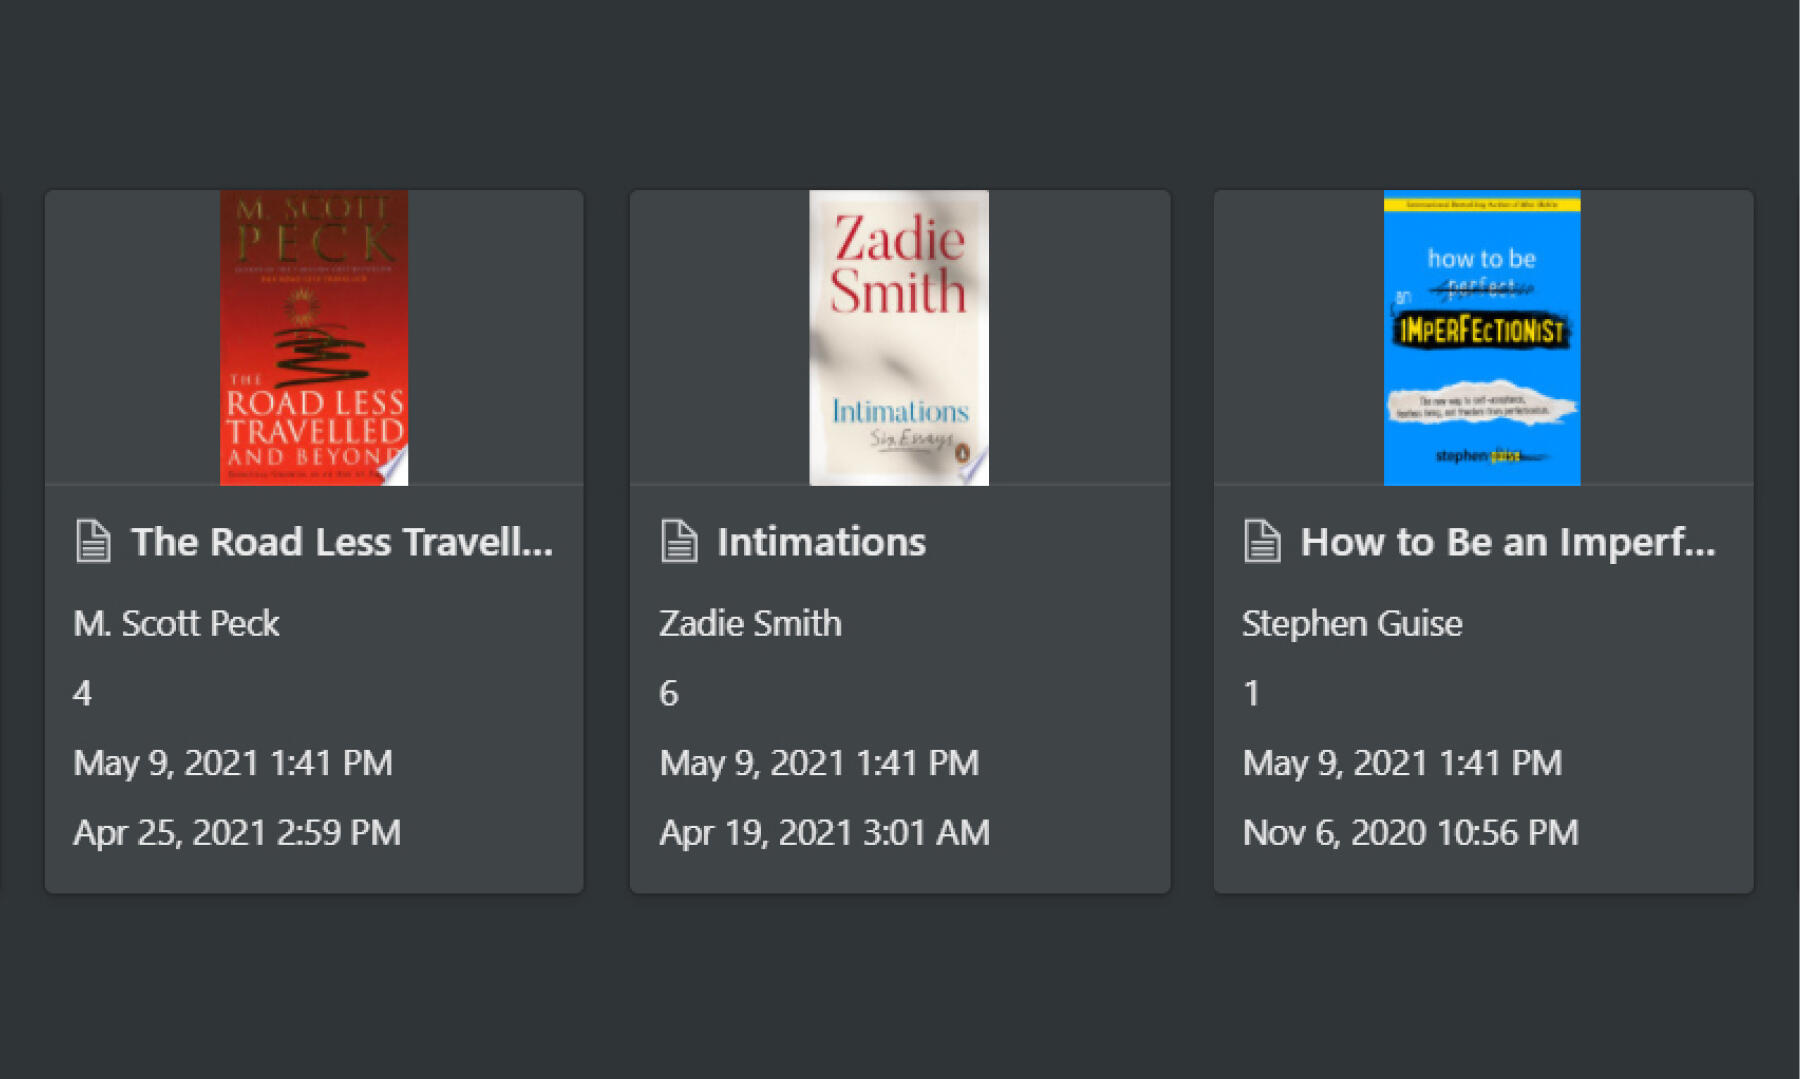The image size is (1800, 1079).
Task: Select author Stephen Guise text
Action: 1352,623
